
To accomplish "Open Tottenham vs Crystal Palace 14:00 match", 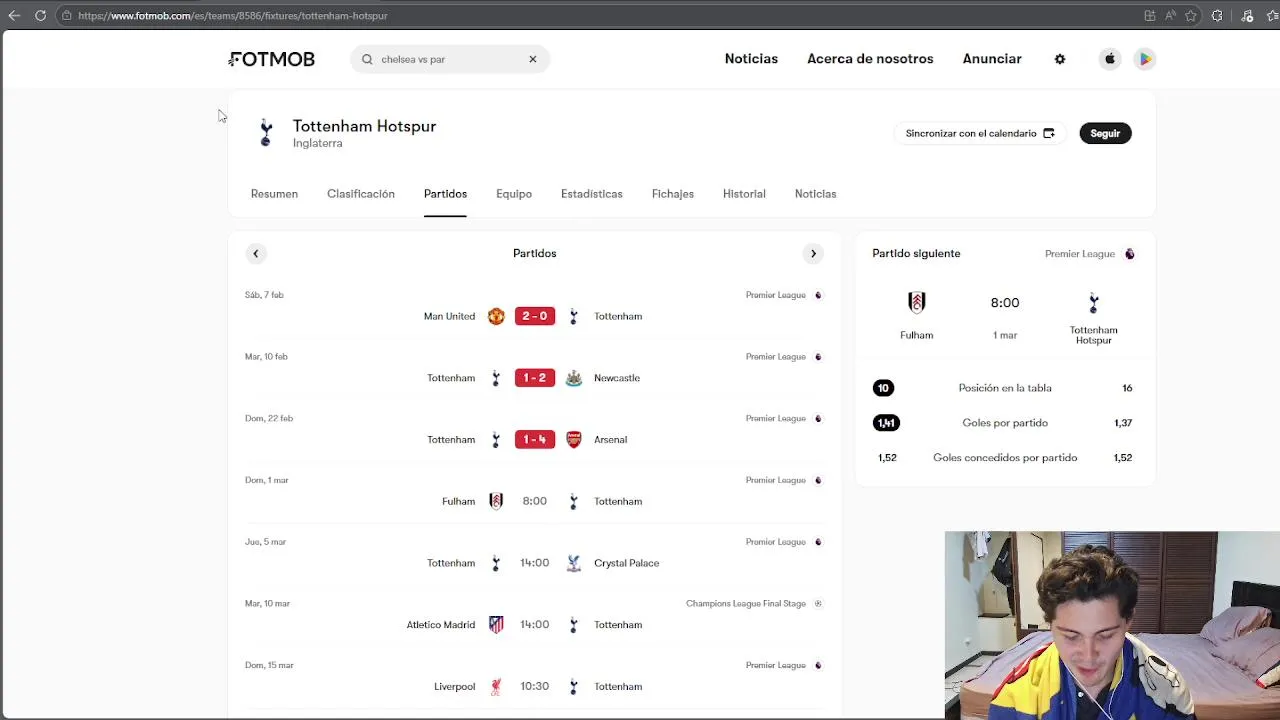I will pos(534,563).
